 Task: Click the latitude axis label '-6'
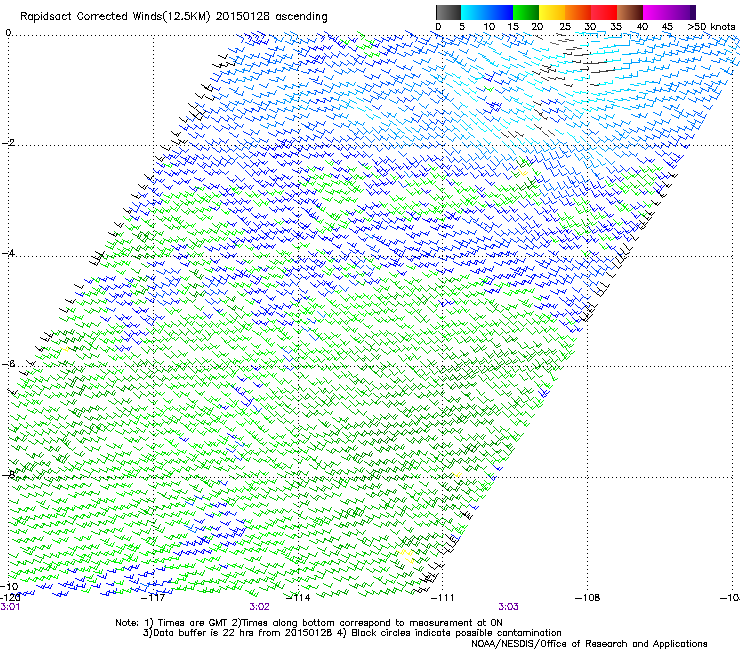pyautogui.click(x=8, y=363)
